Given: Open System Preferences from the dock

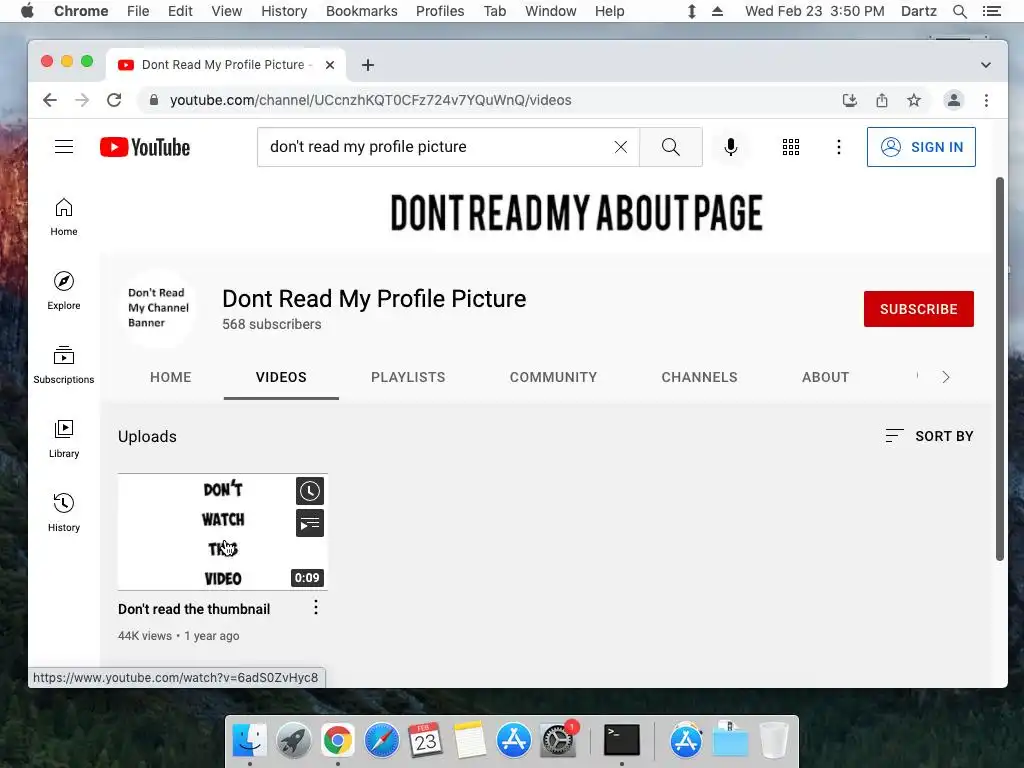Looking at the screenshot, I should 558,740.
